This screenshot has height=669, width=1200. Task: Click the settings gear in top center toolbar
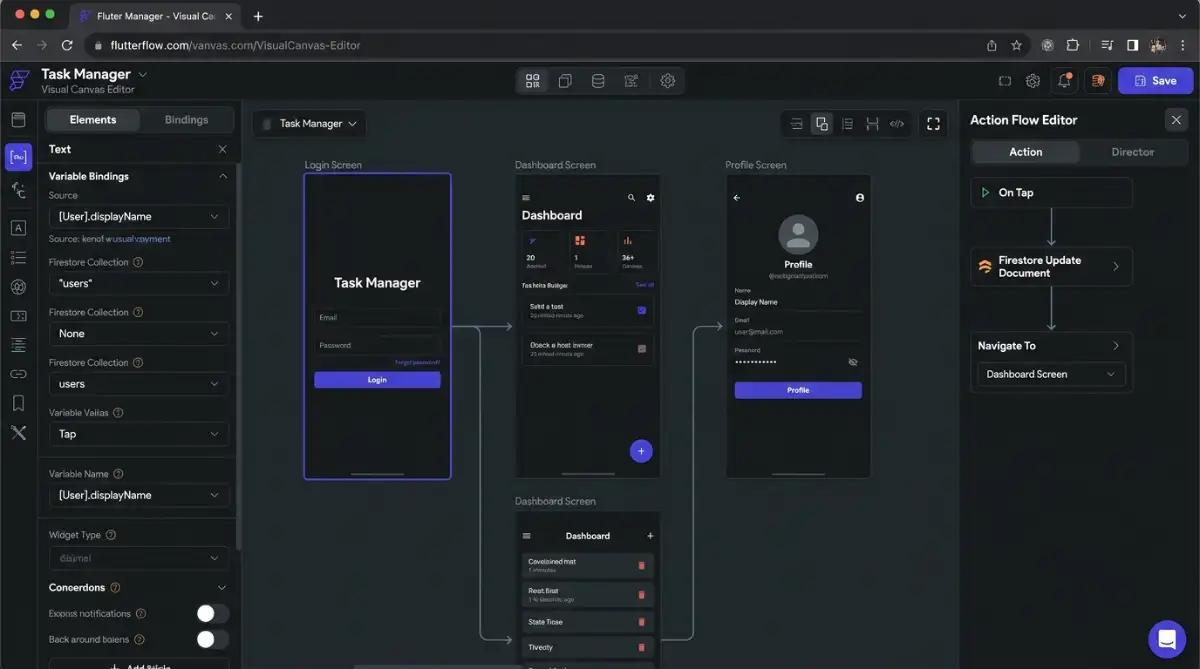tap(667, 81)
